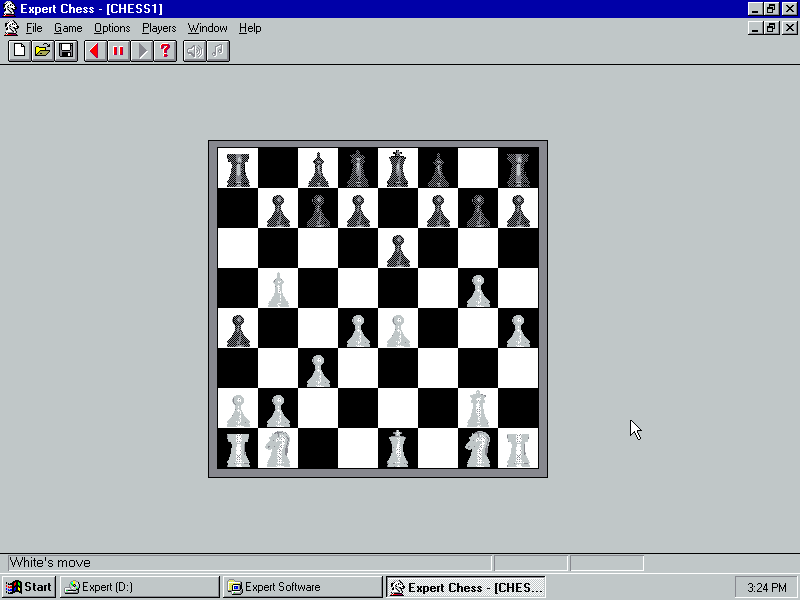Toggle music with the musical note icon
Viewport: 800px width, 600px height.
(x=218, y=51)
